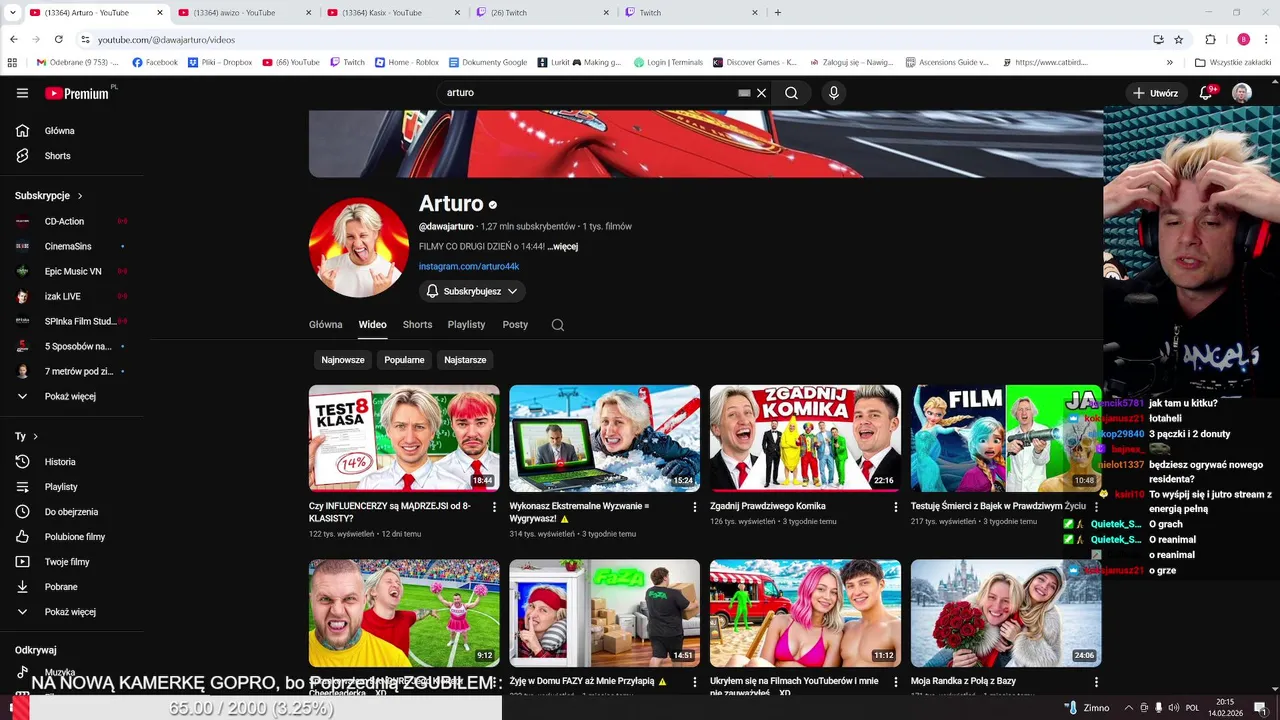Image resolution: width=1280 pixels, height=720 pixels.
Task: Expand Subskrybujesz notification dropdown
Action: coord(472,291)
